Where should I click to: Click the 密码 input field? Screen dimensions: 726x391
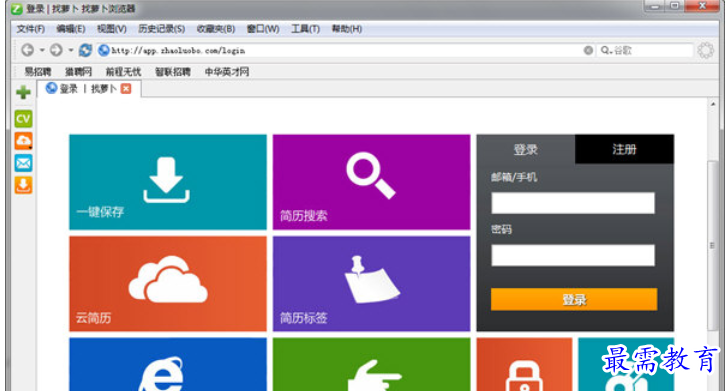[x=573, y=255]
